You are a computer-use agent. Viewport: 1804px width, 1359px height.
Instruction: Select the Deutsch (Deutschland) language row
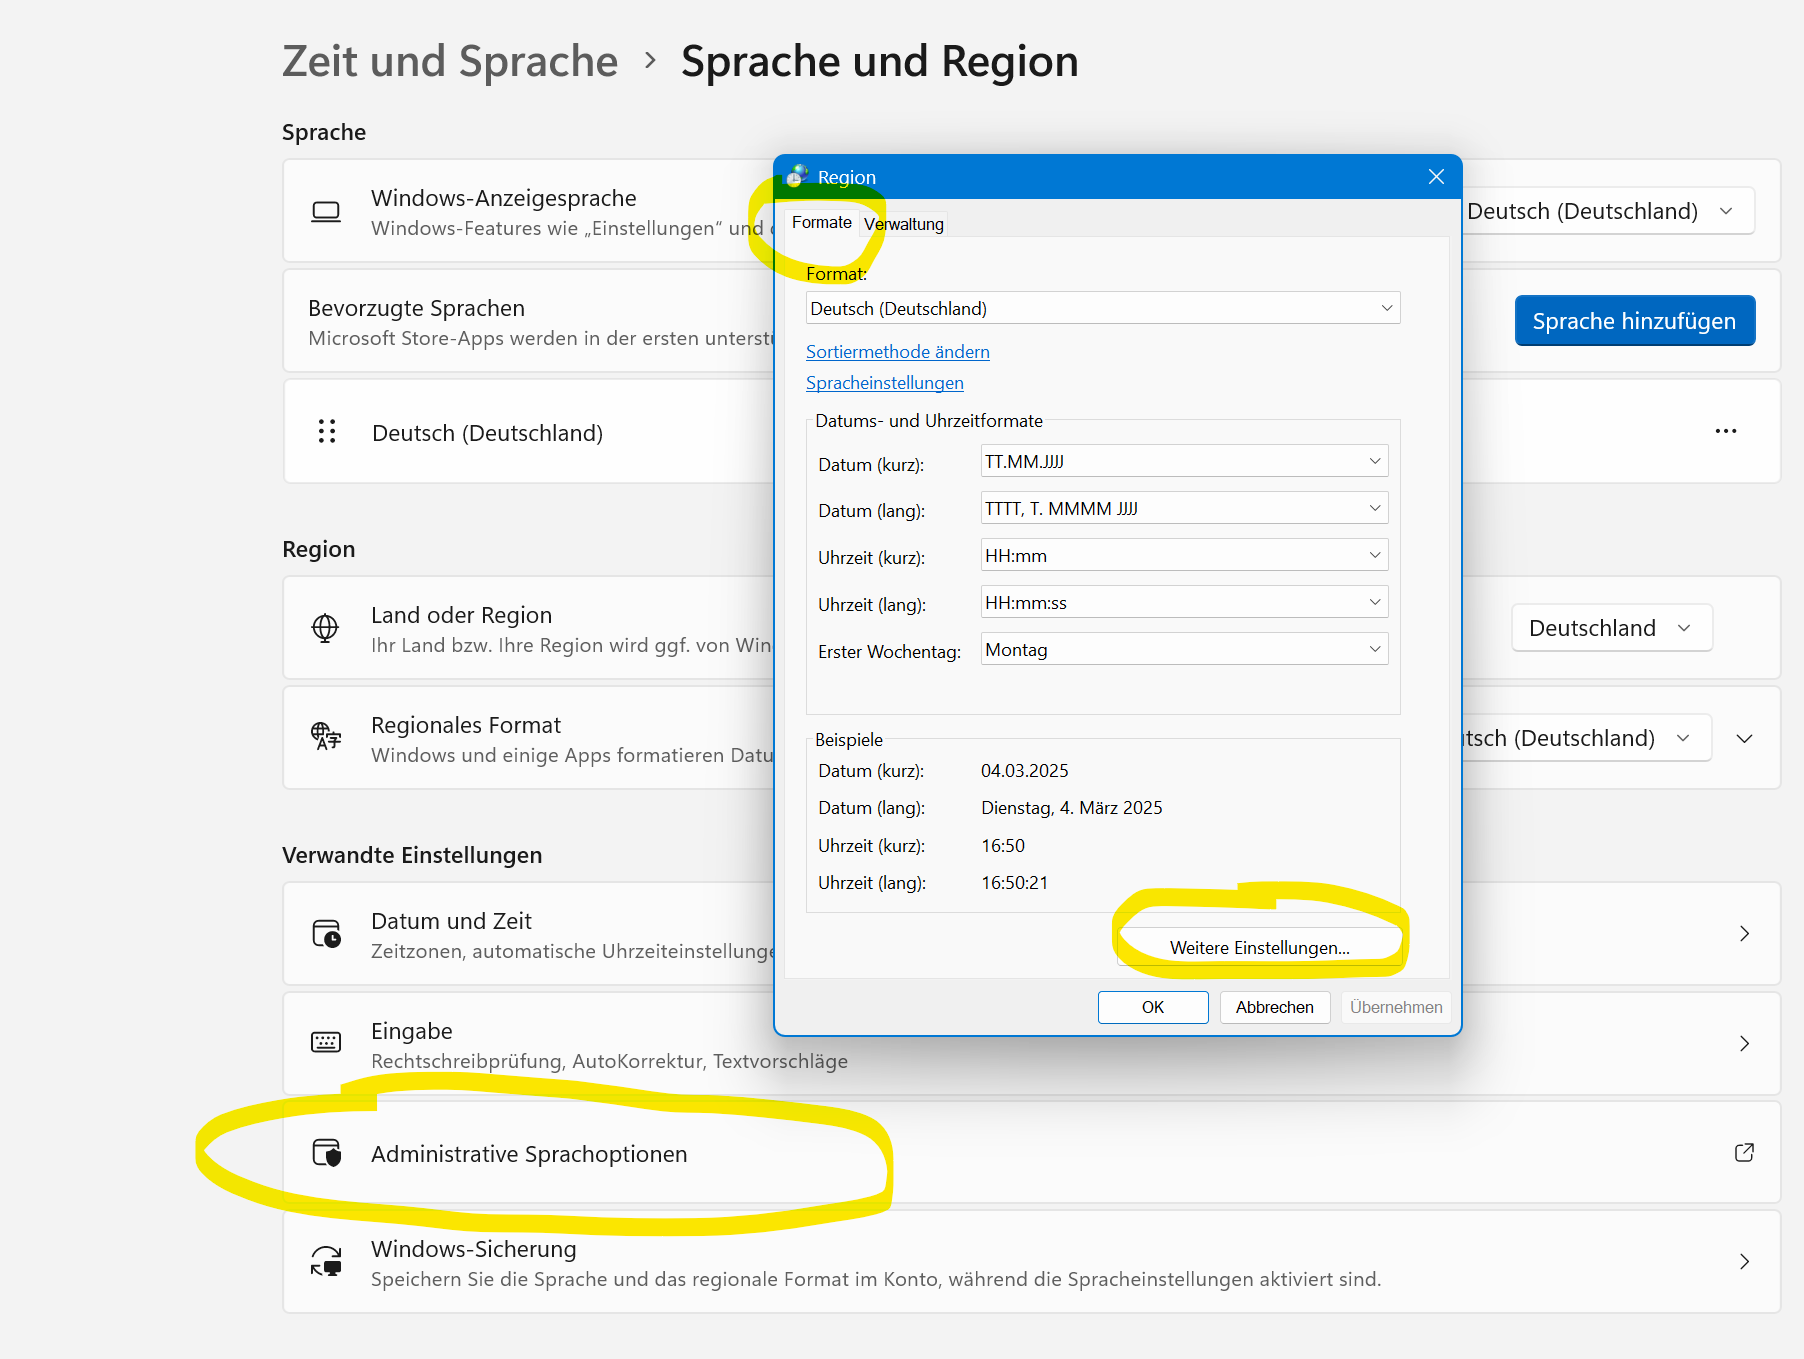click(x=1031, y=431)
